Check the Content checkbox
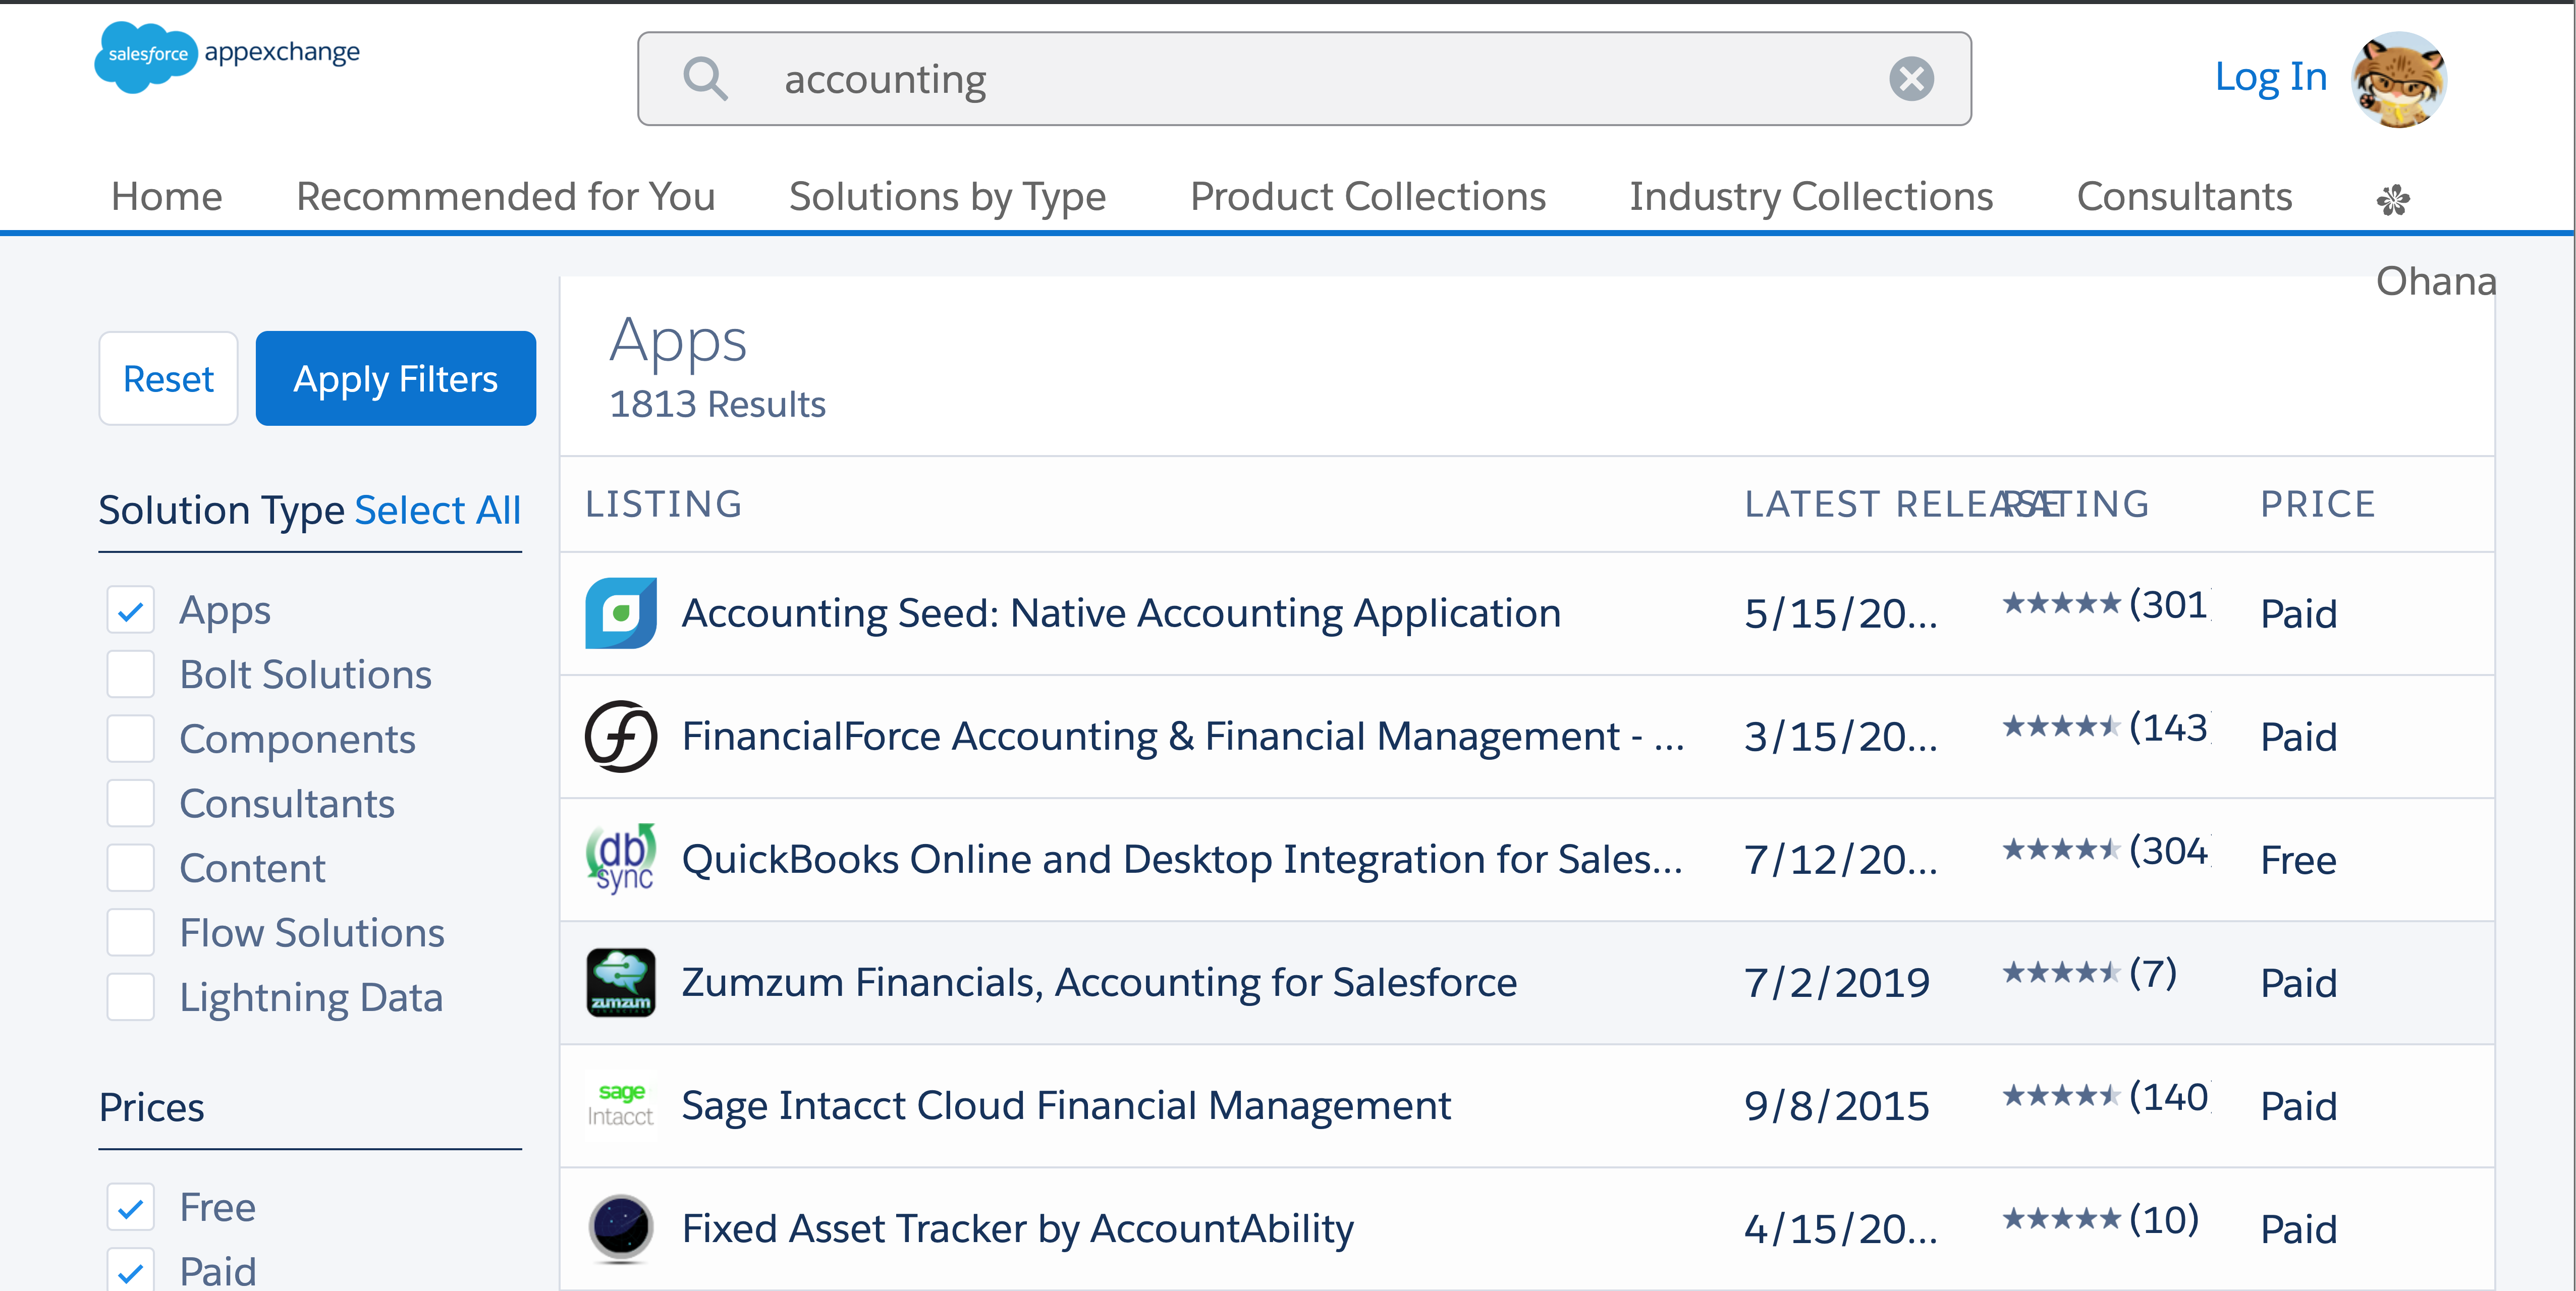 (x=131, y=868)
